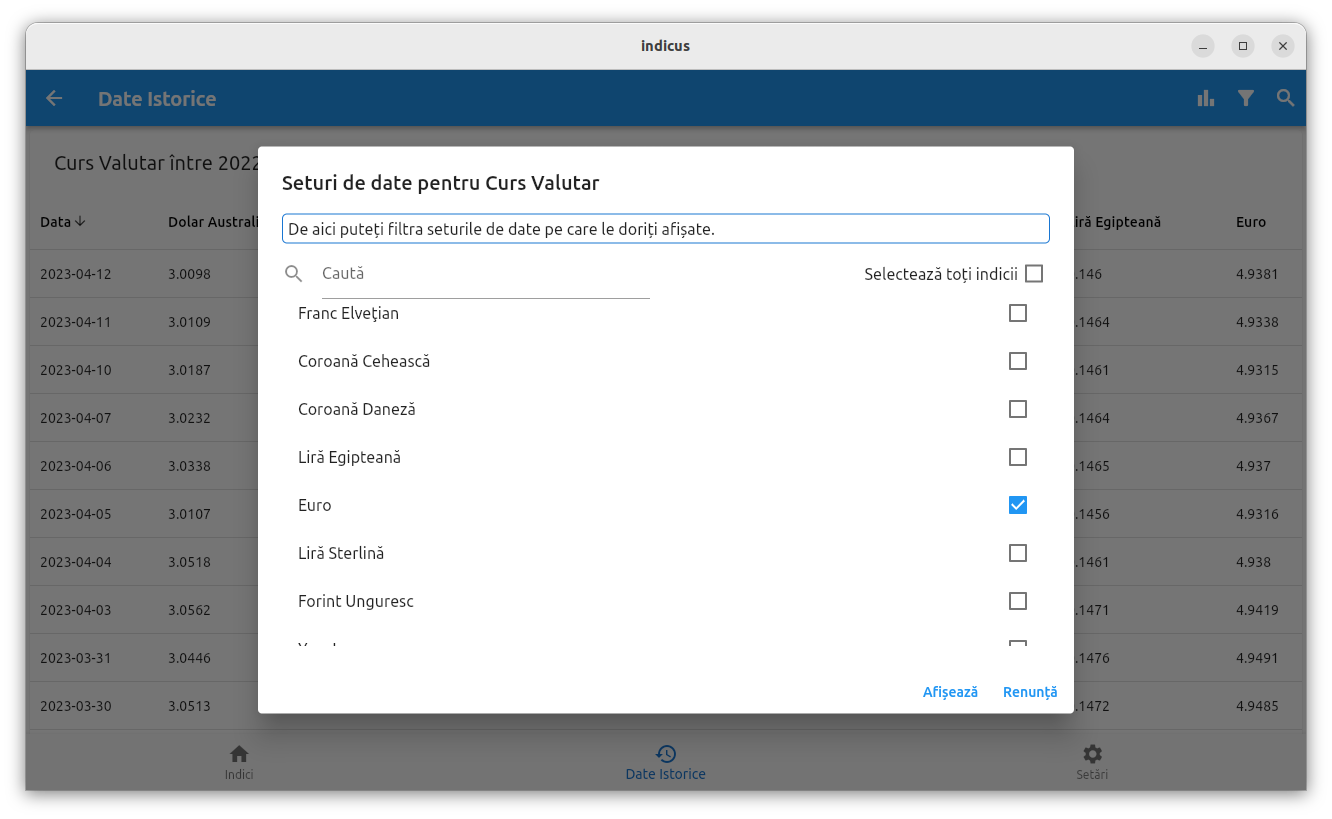Enable the Forint Unguresc checkbox
This screenshot has height=819, width=1332.
click(x=1018, y=601)
